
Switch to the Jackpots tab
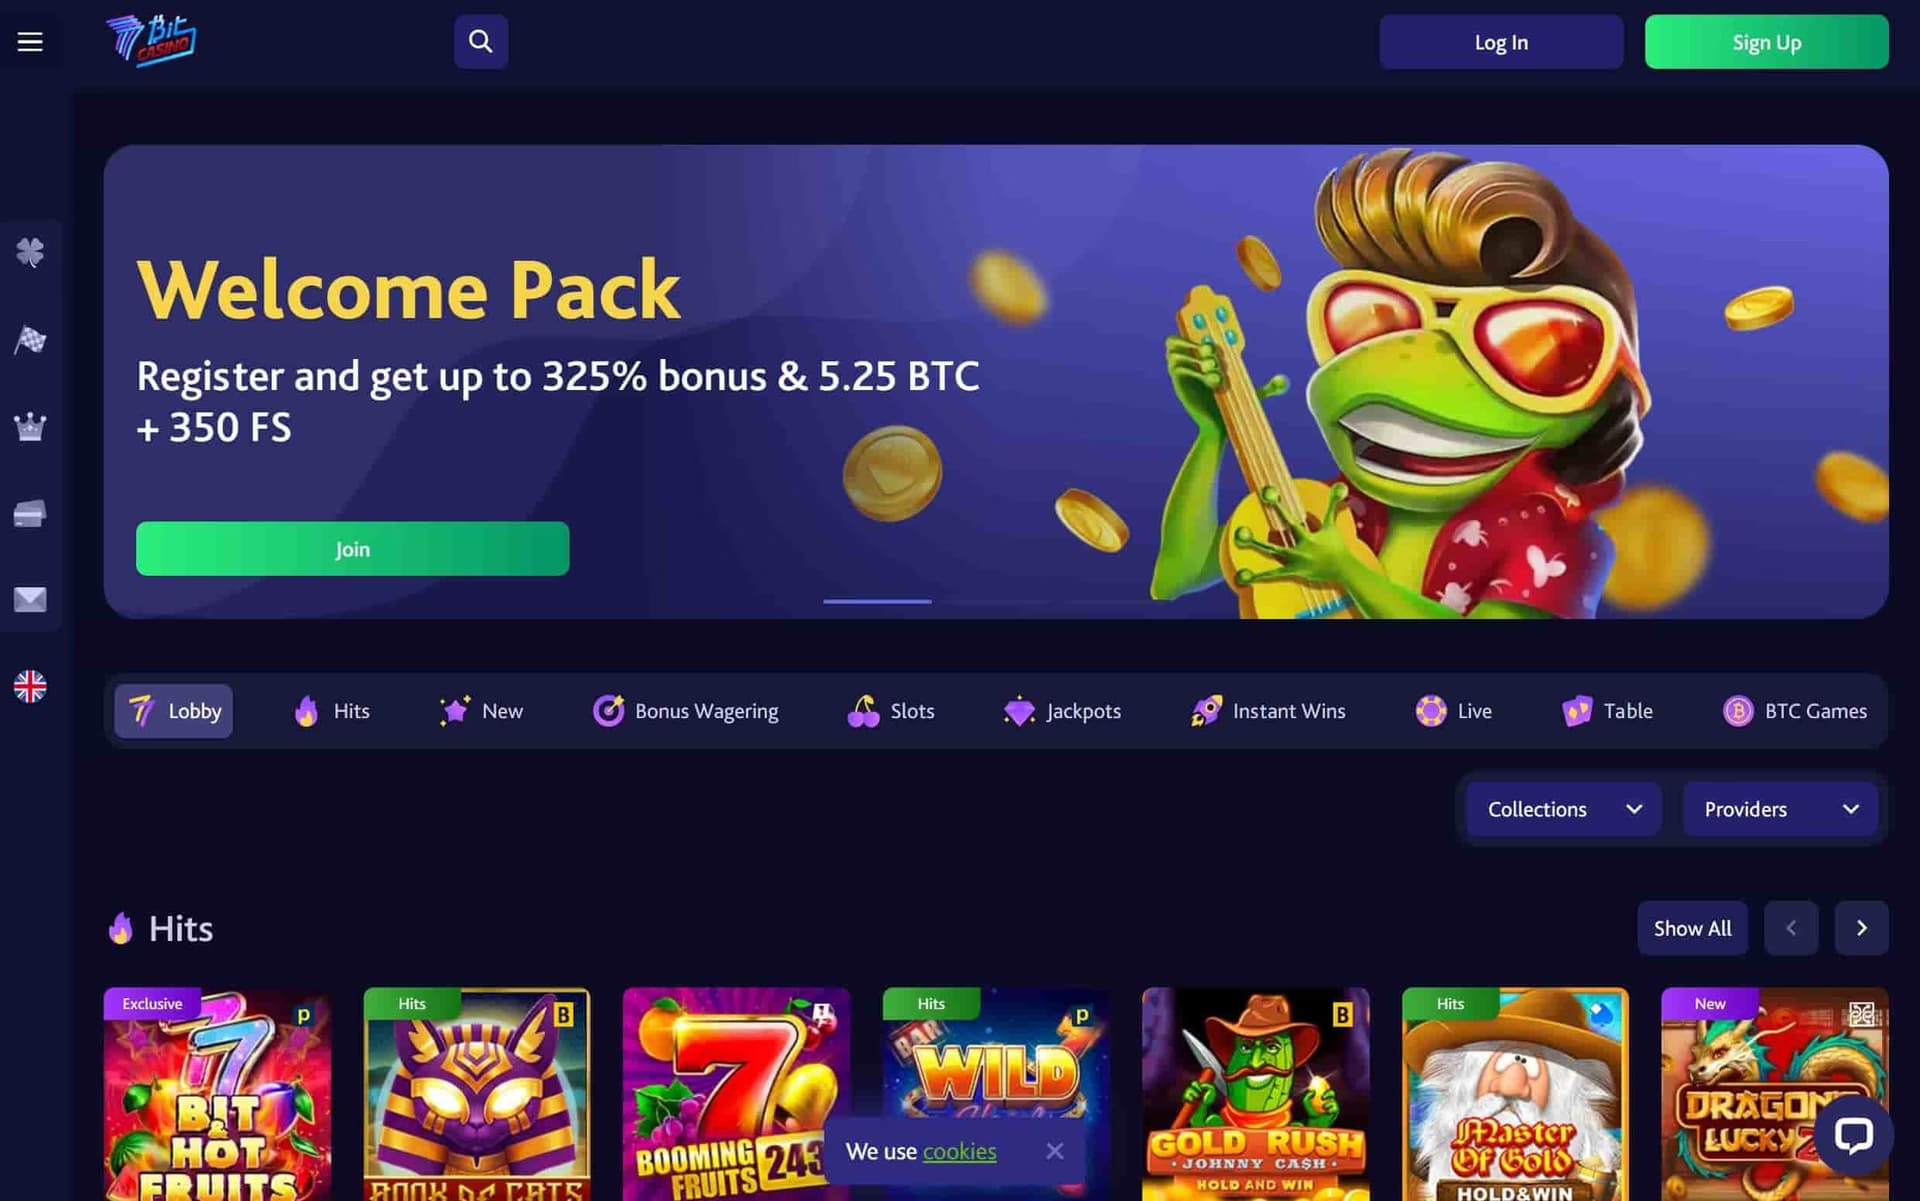coord(1062,711)
